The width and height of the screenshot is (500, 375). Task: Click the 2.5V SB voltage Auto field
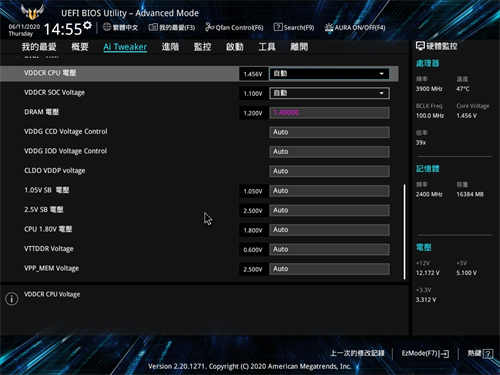pos(329,210)
